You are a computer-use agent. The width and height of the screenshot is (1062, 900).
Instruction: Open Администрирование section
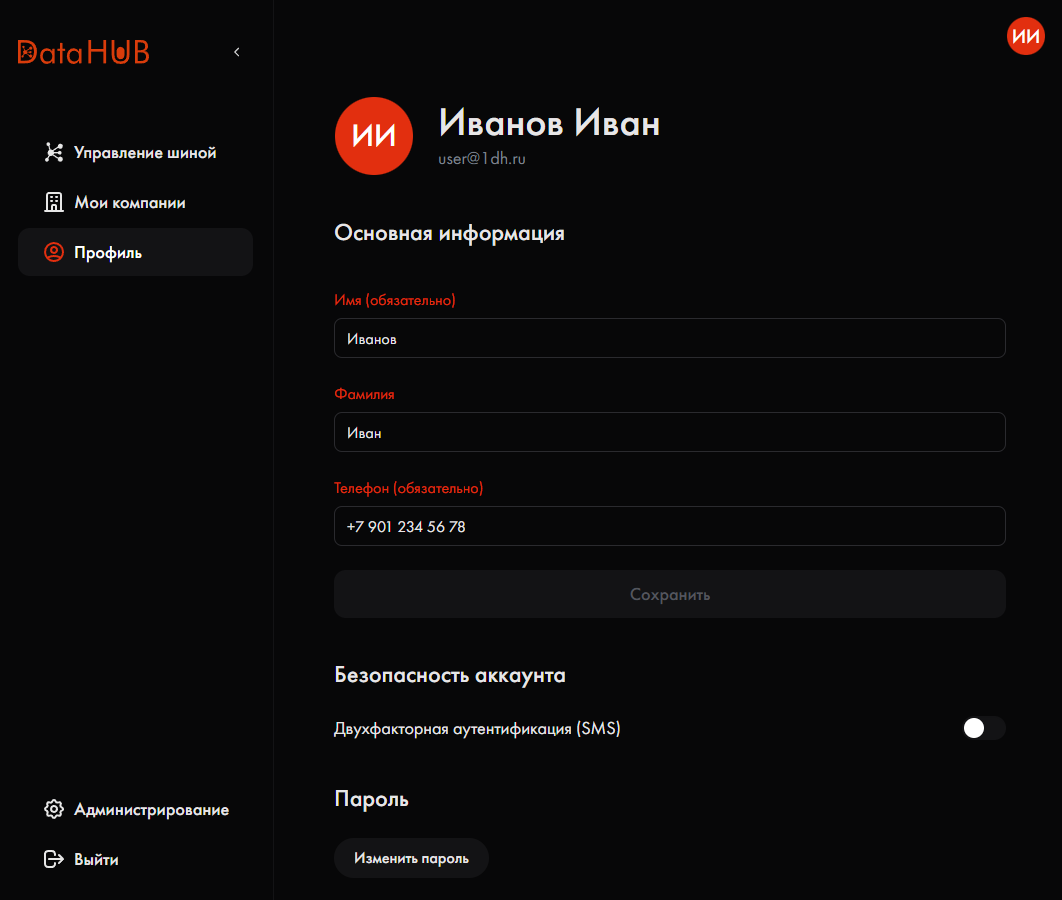click(135, 809)
